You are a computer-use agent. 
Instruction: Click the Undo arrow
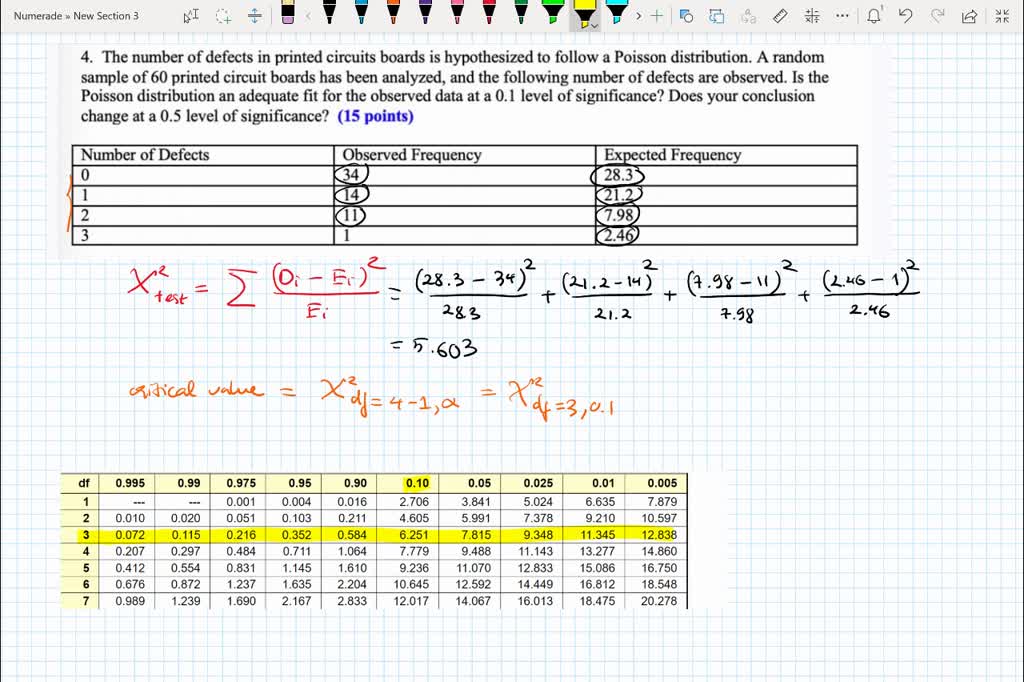point(905,15)
